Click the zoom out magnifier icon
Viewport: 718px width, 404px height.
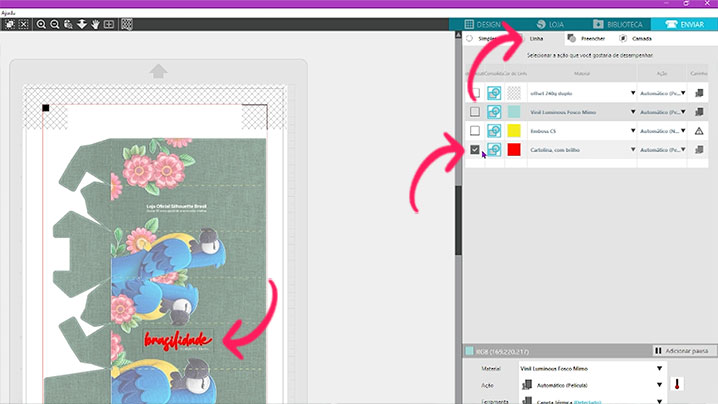(54, 24)
